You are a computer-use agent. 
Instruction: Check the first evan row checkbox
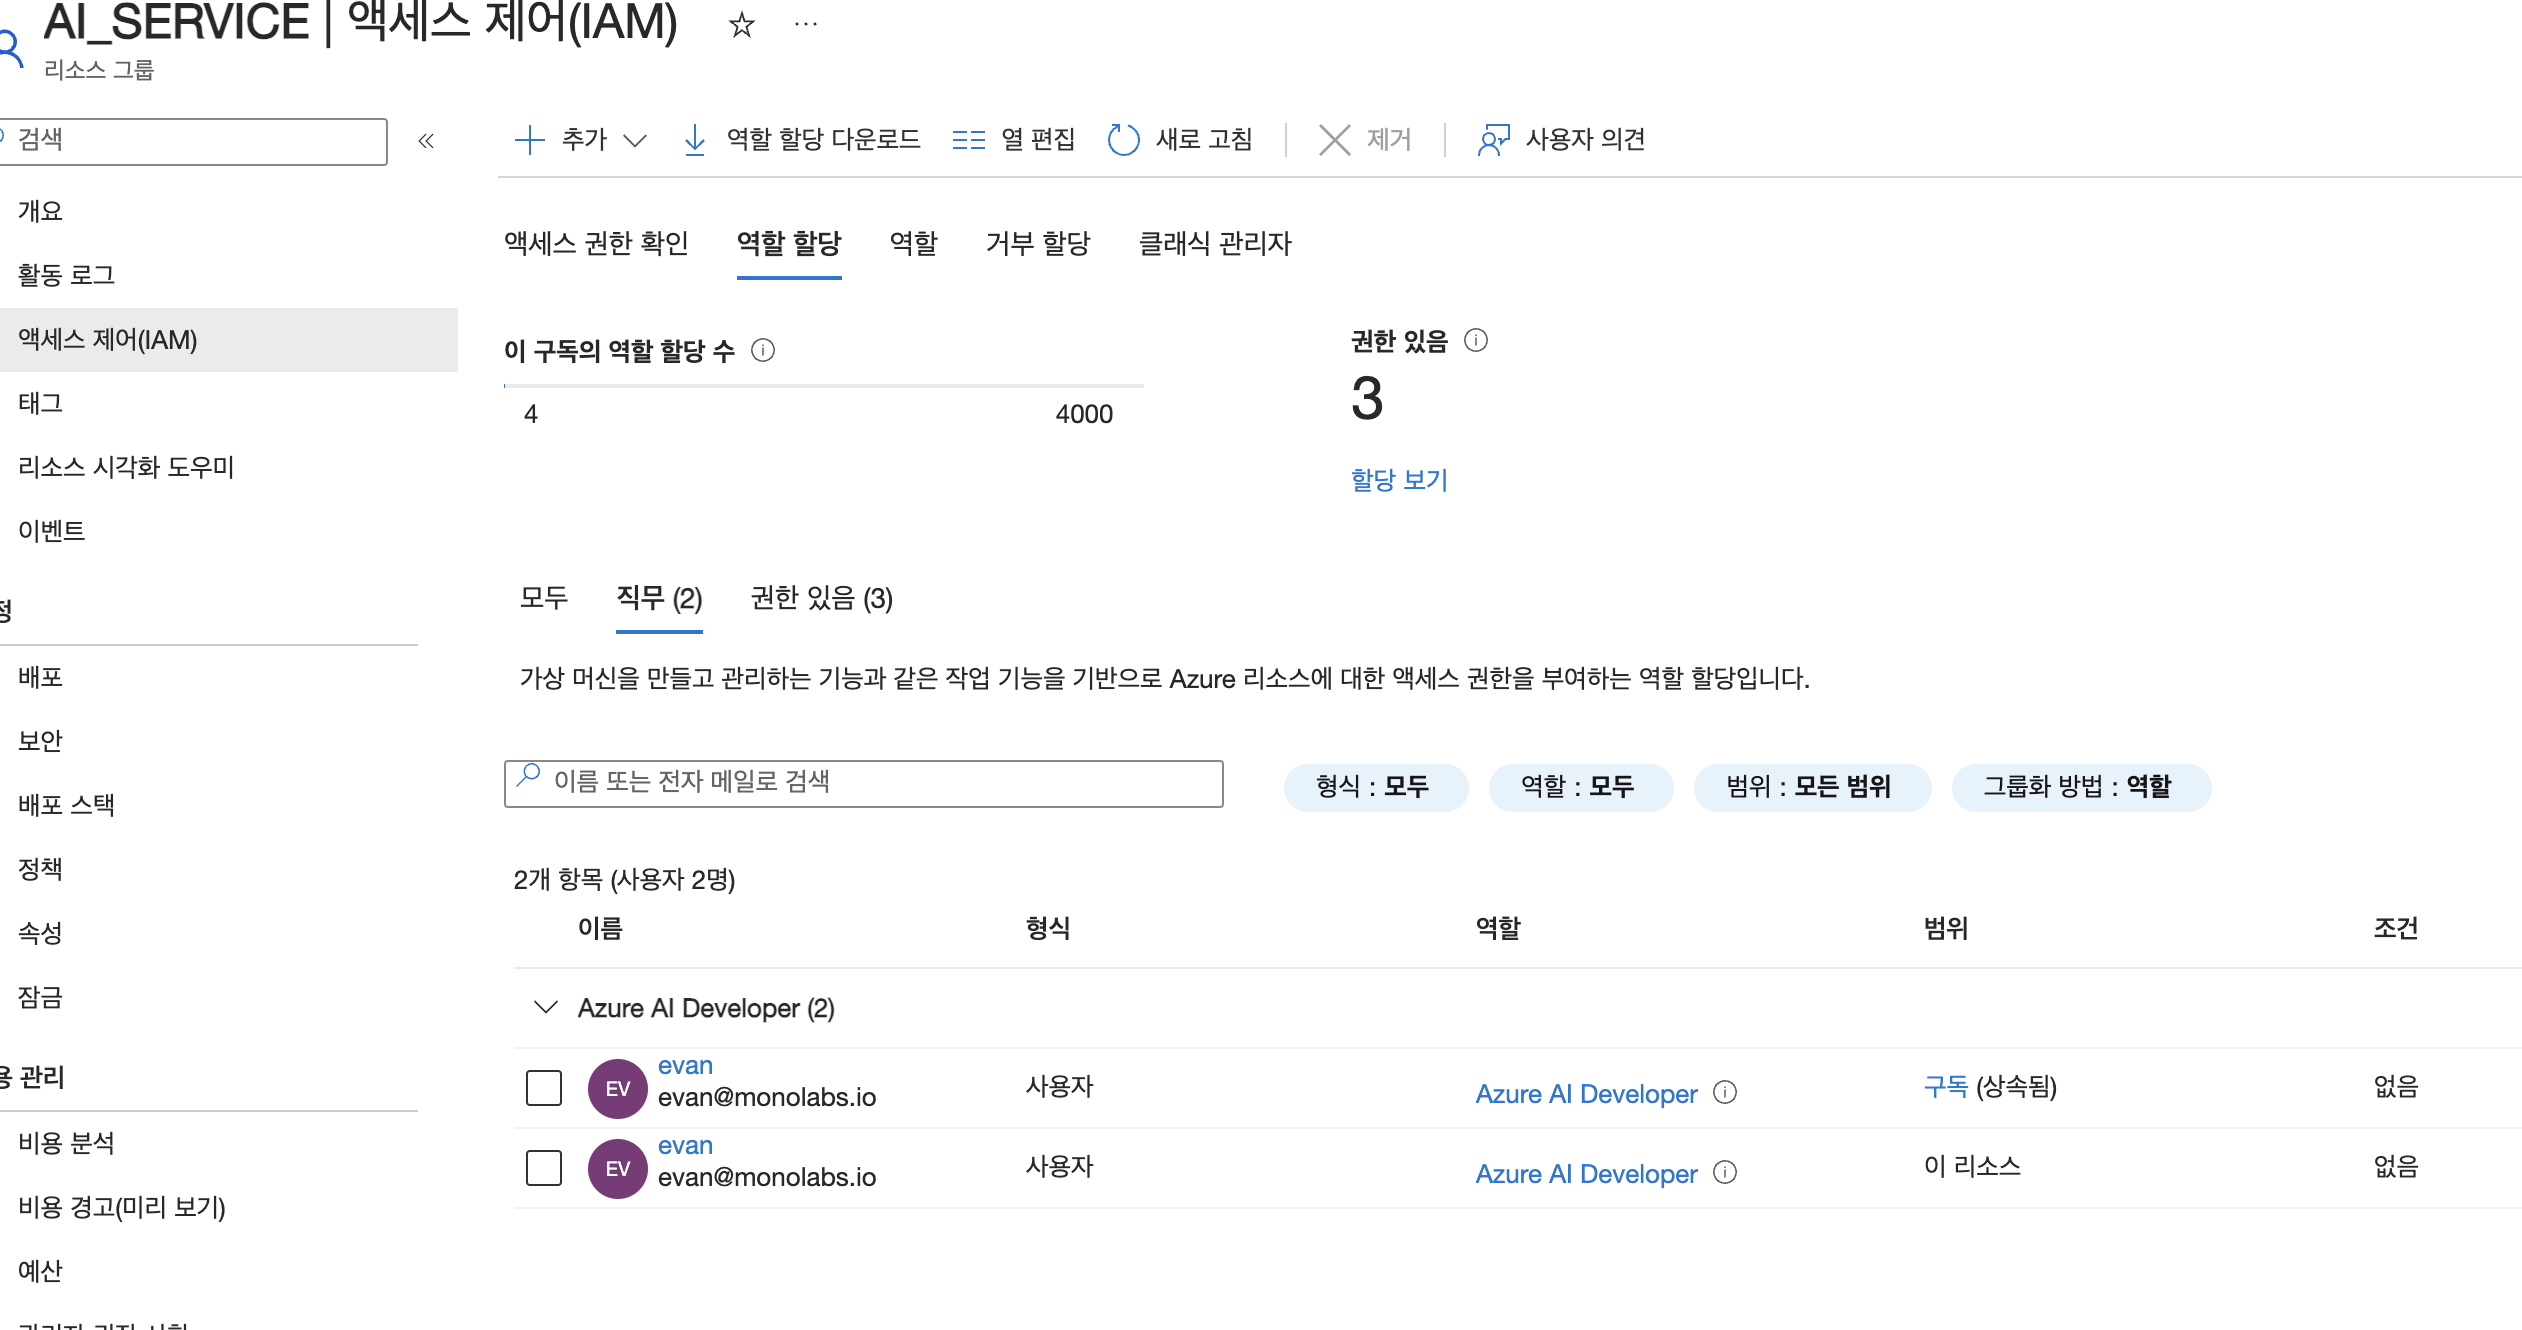pos(544,1088)
